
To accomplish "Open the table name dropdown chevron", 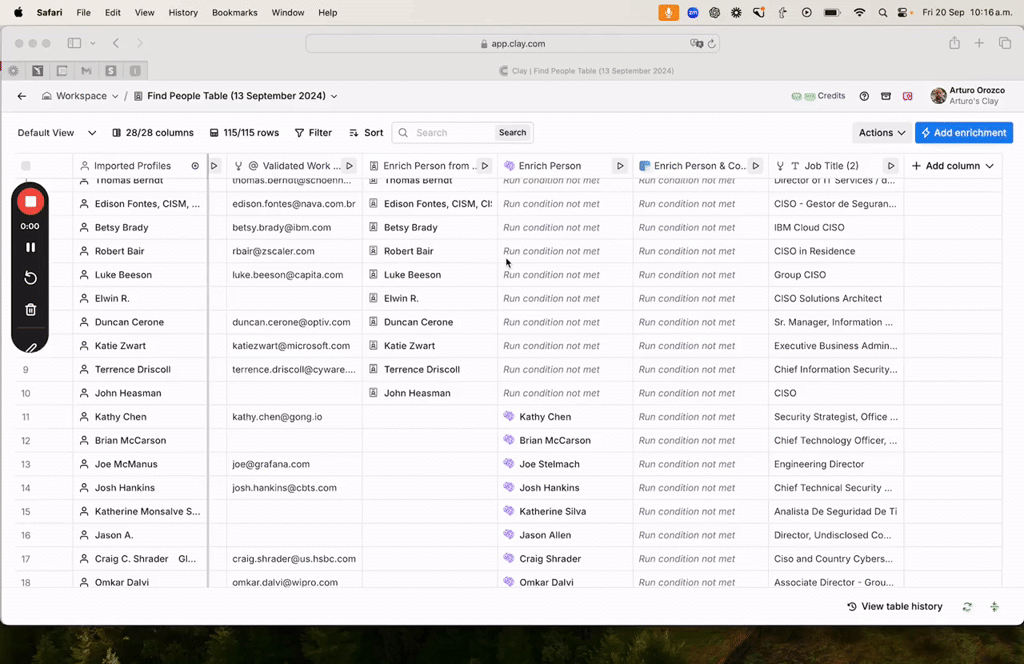I will [334, 96].
